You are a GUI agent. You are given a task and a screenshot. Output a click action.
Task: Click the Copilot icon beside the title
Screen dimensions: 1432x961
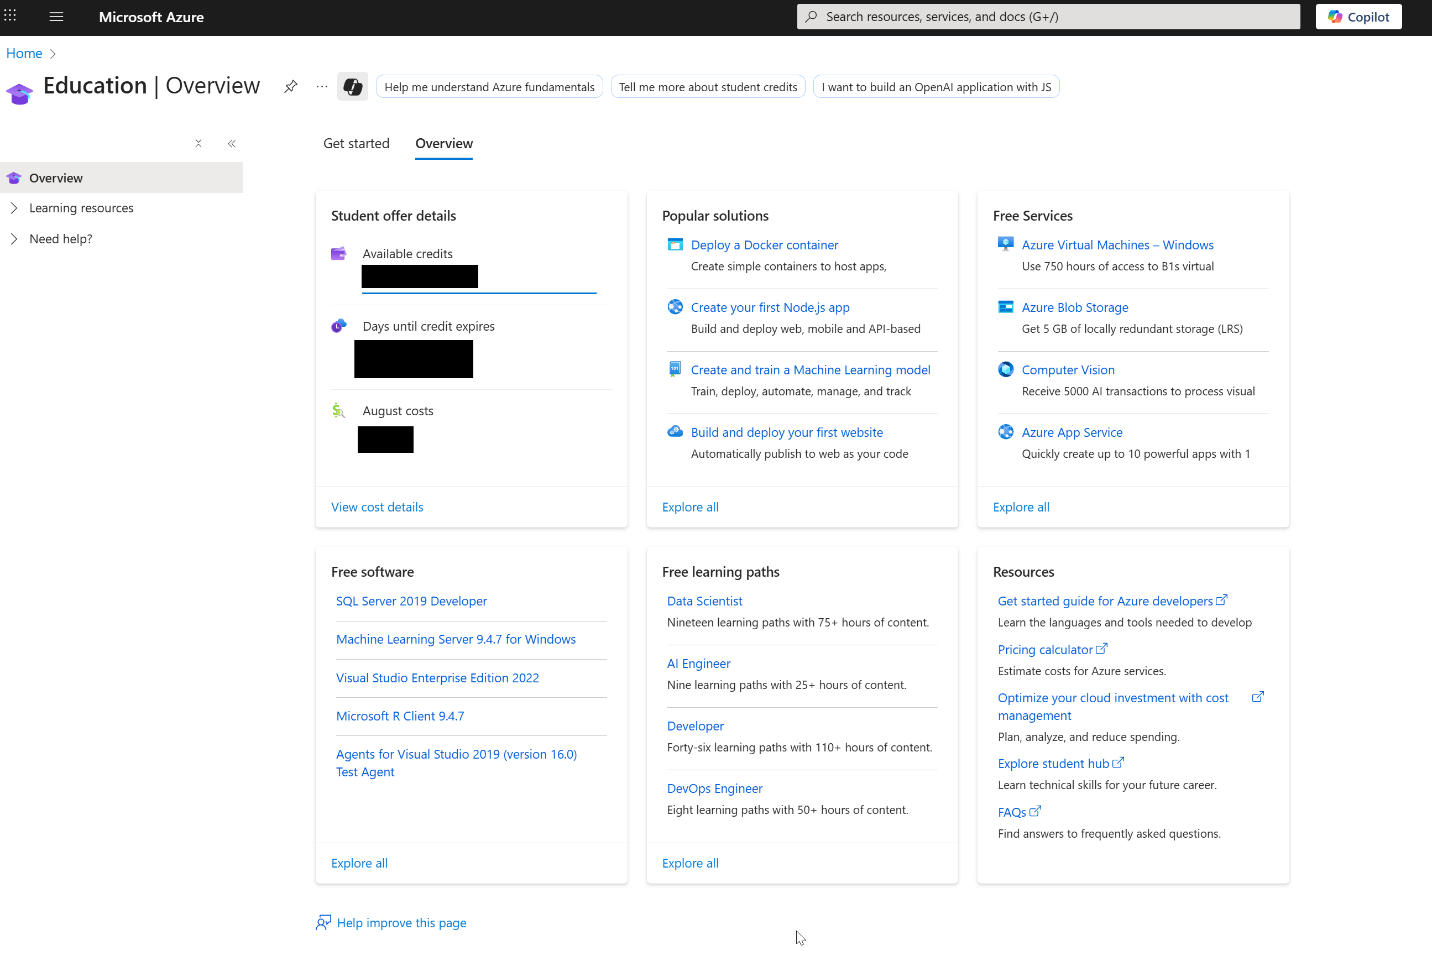pos(352,87)
